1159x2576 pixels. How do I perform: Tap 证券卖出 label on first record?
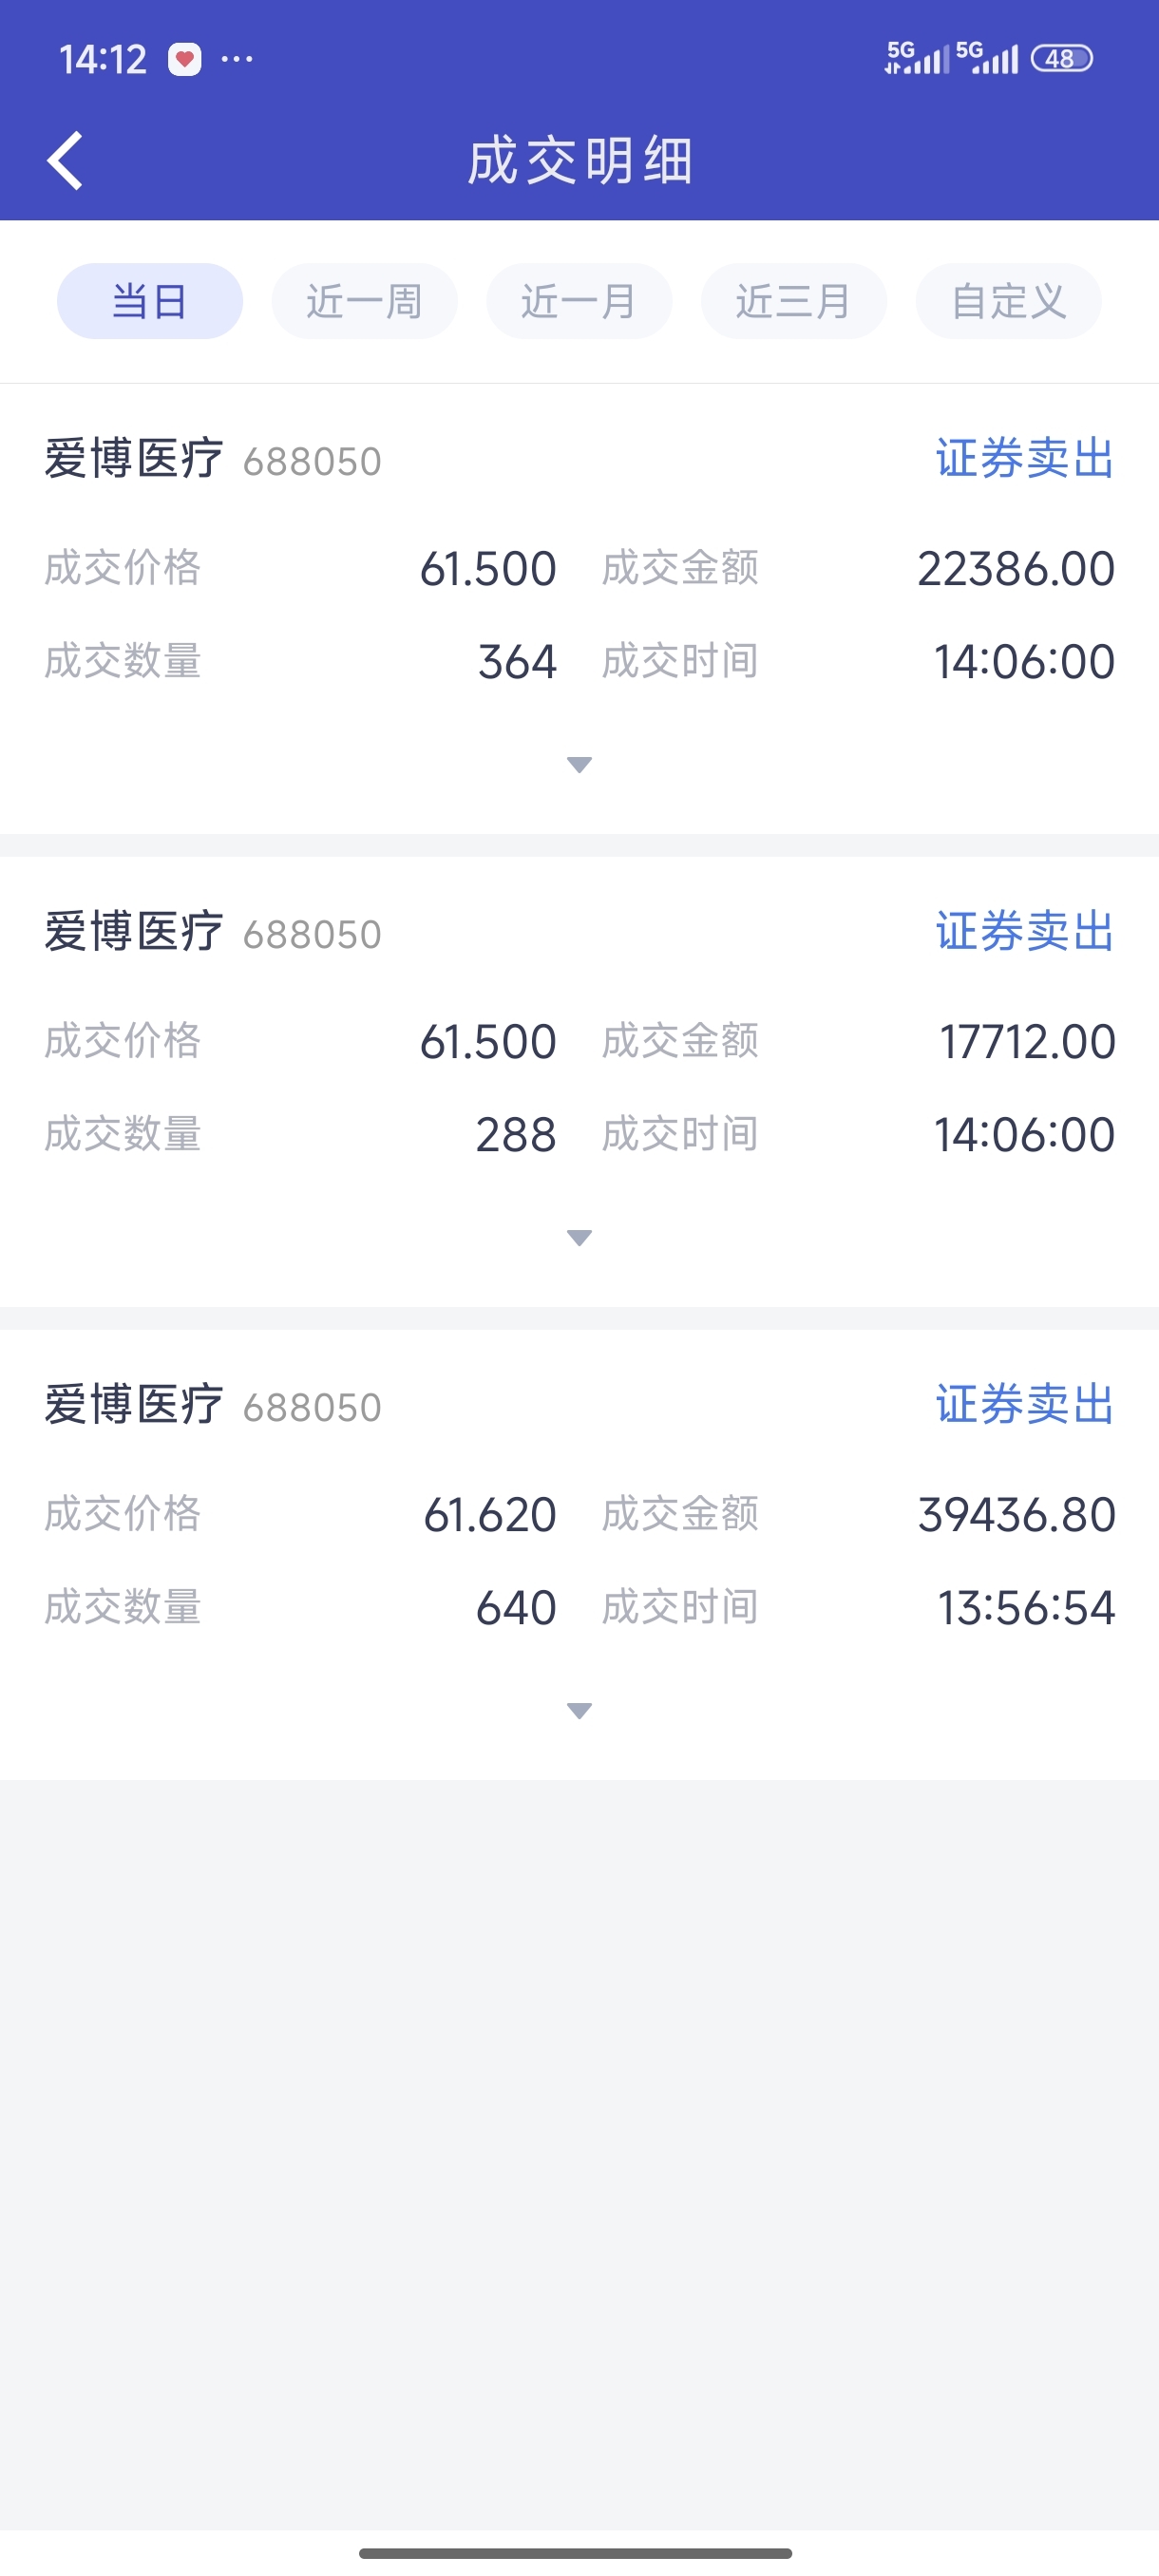click(x=1024, y=459)
